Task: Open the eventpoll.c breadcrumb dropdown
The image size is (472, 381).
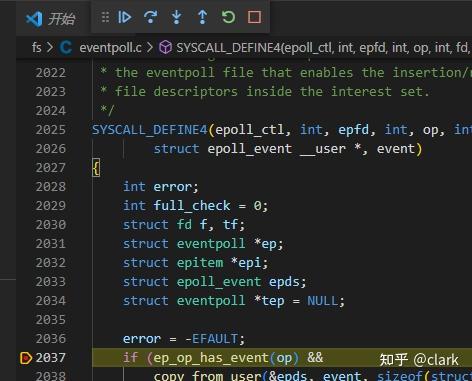Action: click(110, 48)
